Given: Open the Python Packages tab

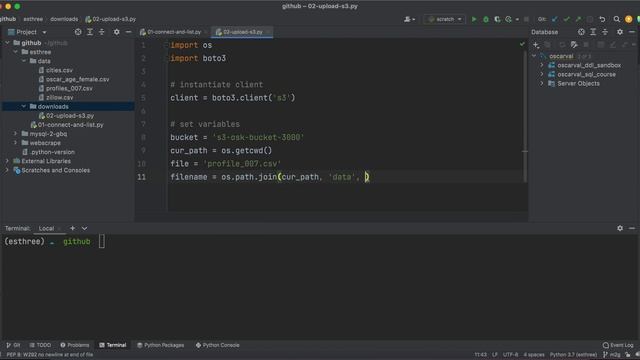Looking at the screenshot, I should coord(160,345).
